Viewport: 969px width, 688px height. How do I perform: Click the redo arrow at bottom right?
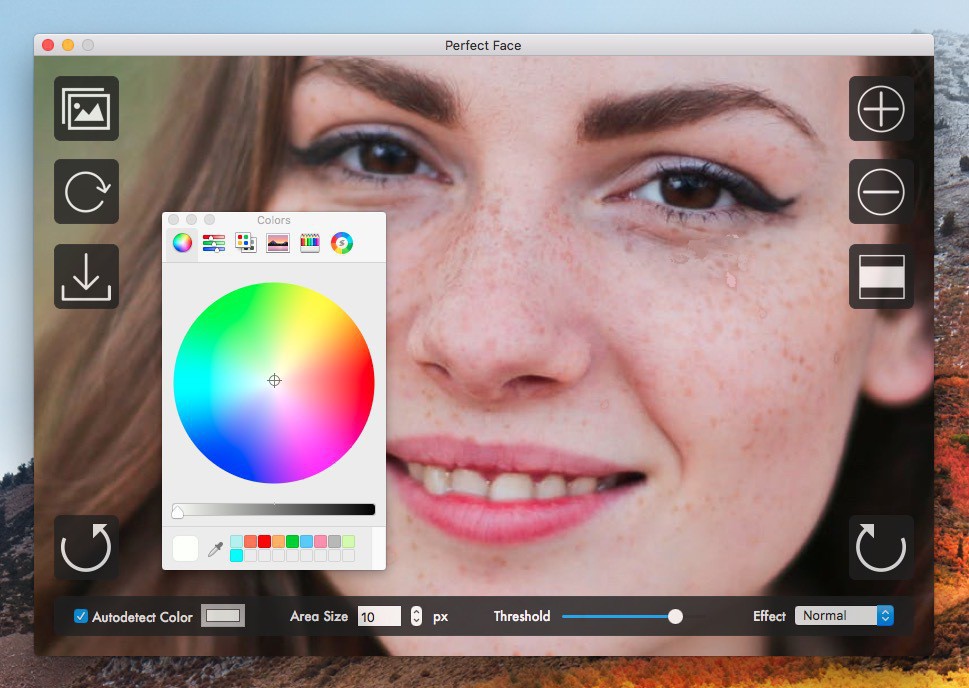pos(881,548)
